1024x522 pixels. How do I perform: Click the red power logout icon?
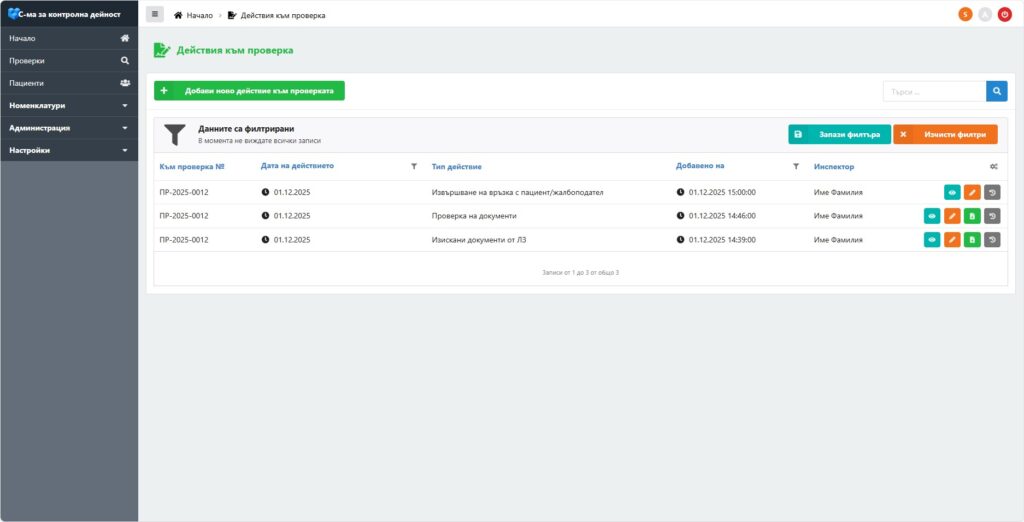coord(1005,14)
